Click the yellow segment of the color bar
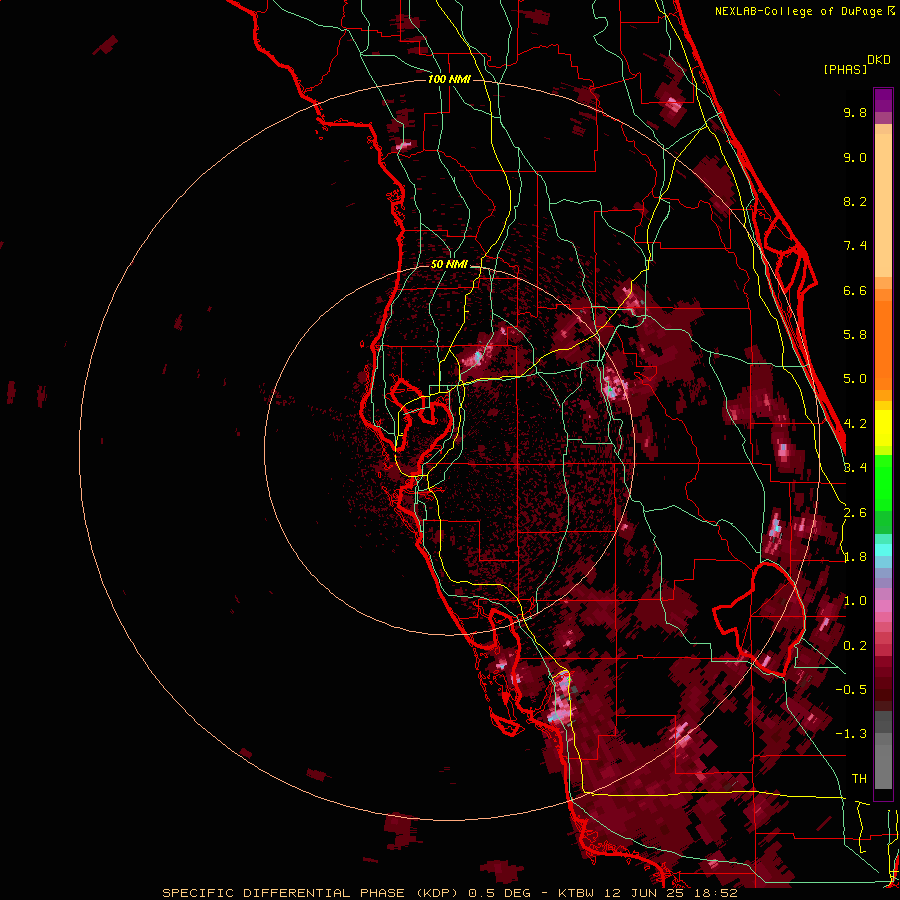The height and width of the screenshot is (900, 900). pyautogui.click(x=883, y=428)
